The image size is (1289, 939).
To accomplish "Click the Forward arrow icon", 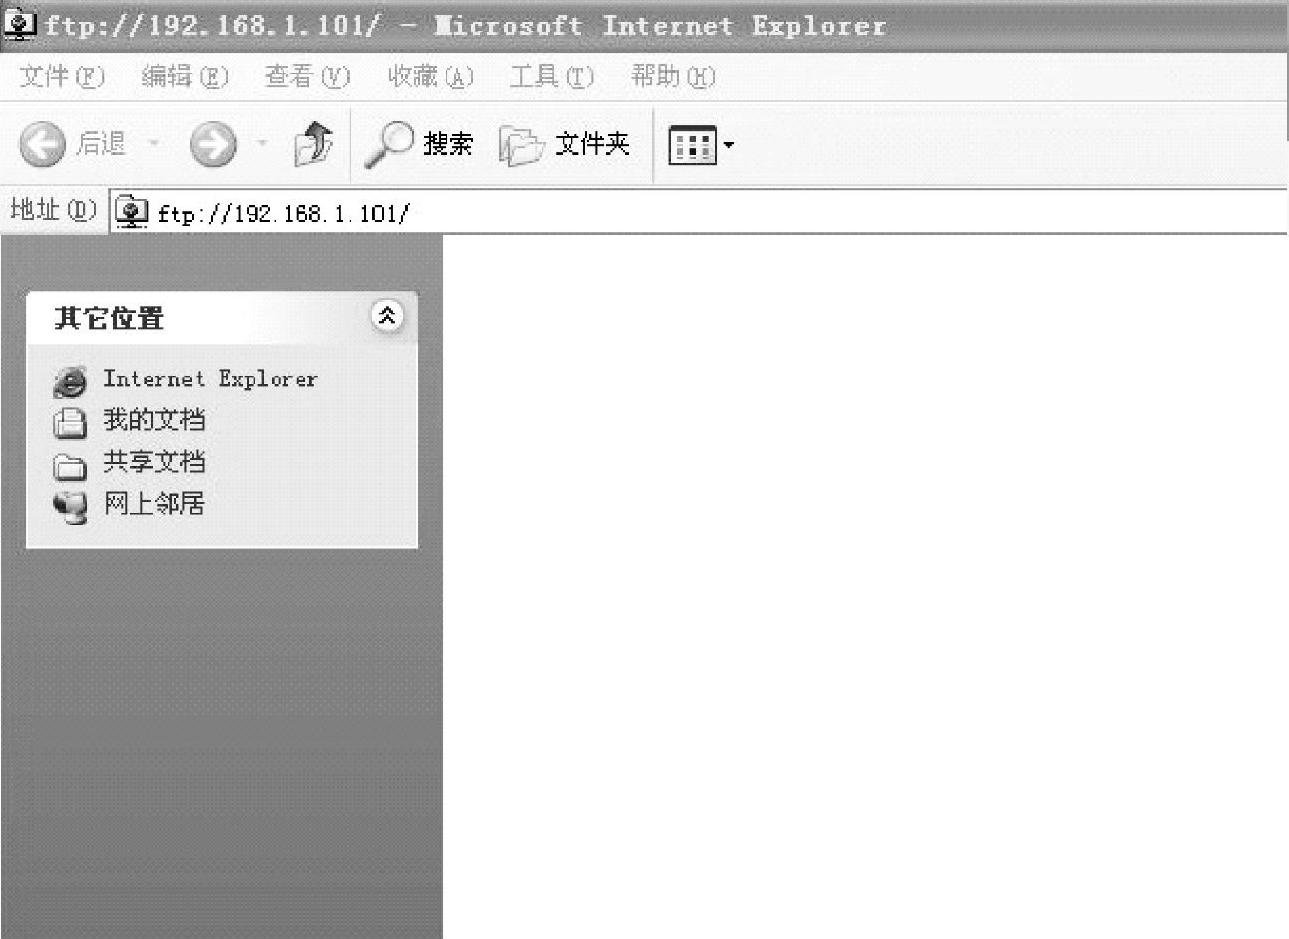I will point(213,145).
